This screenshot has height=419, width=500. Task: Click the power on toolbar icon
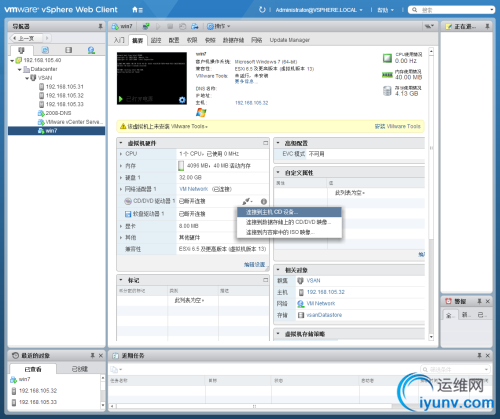(158, 26)
